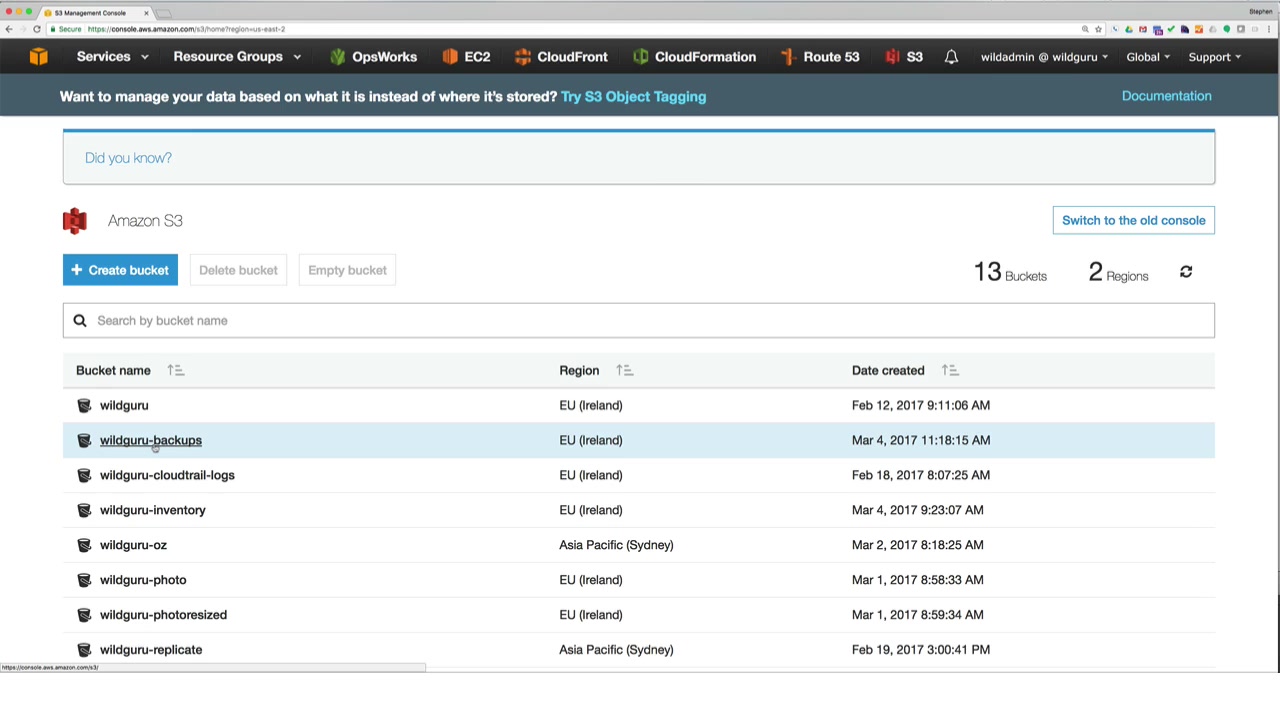Open the wildguru-cloudtrail-logs bucket
The width and height of the screenshot is (1280, 720).
point(167,476)
